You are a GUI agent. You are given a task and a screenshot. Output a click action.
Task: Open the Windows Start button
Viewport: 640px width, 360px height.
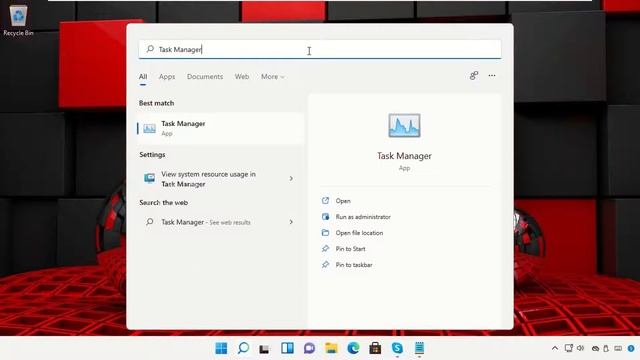221,348
